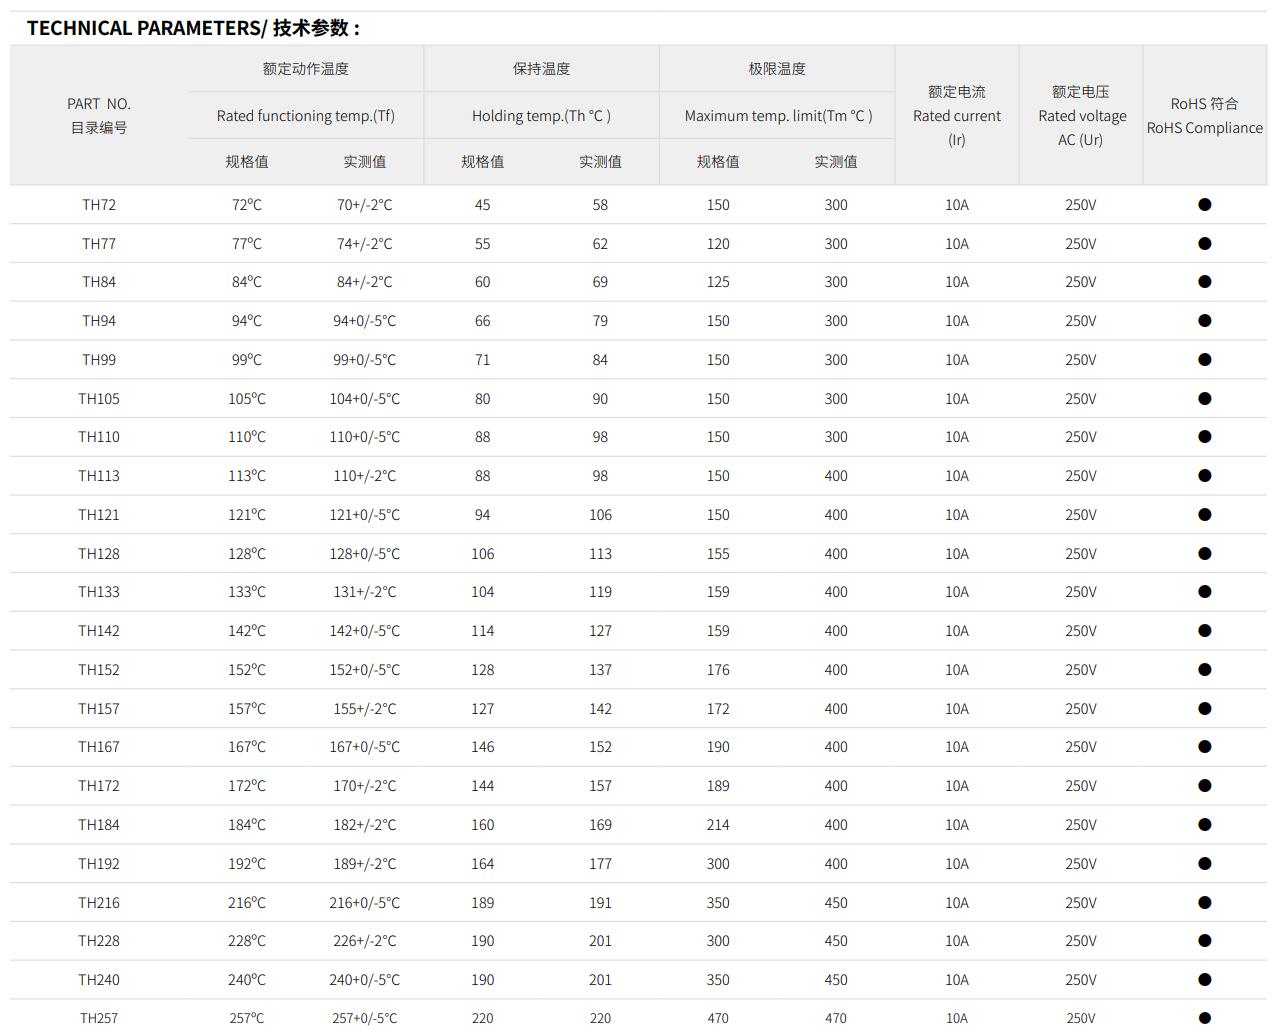1278x1030 pixels.
Task: Click the RoHS Compliance column header
Action: 1204,116
